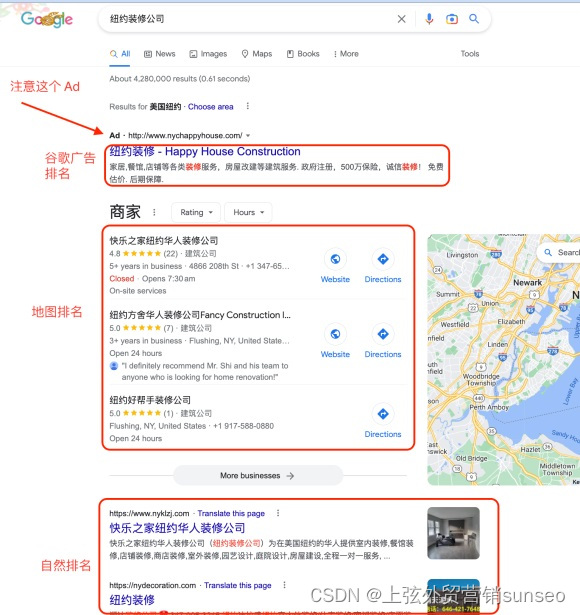Open the Books tab

[x=303, y=54]
